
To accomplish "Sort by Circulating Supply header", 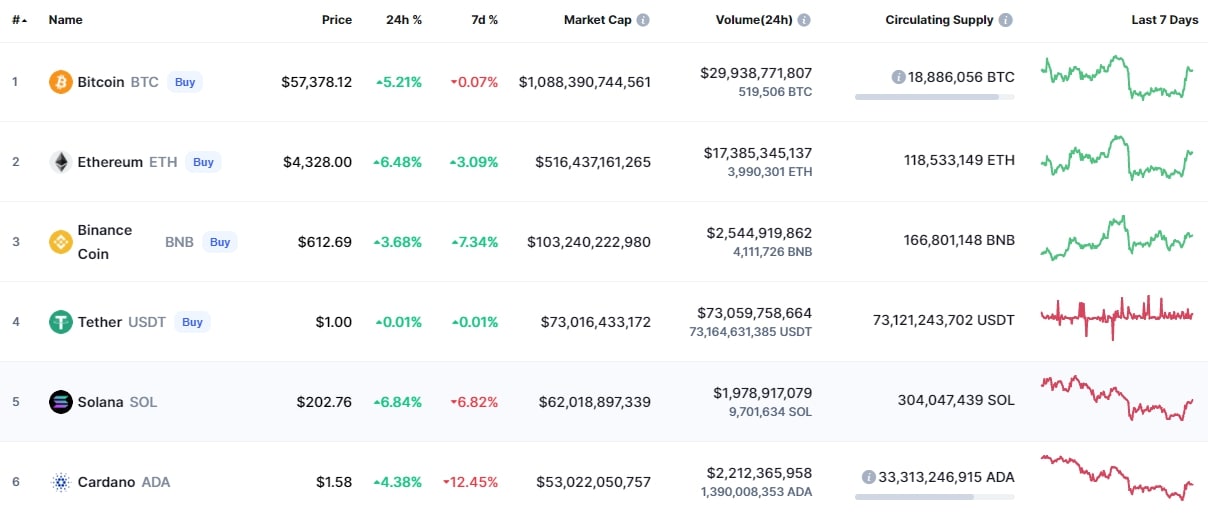I will coord(939,20).
